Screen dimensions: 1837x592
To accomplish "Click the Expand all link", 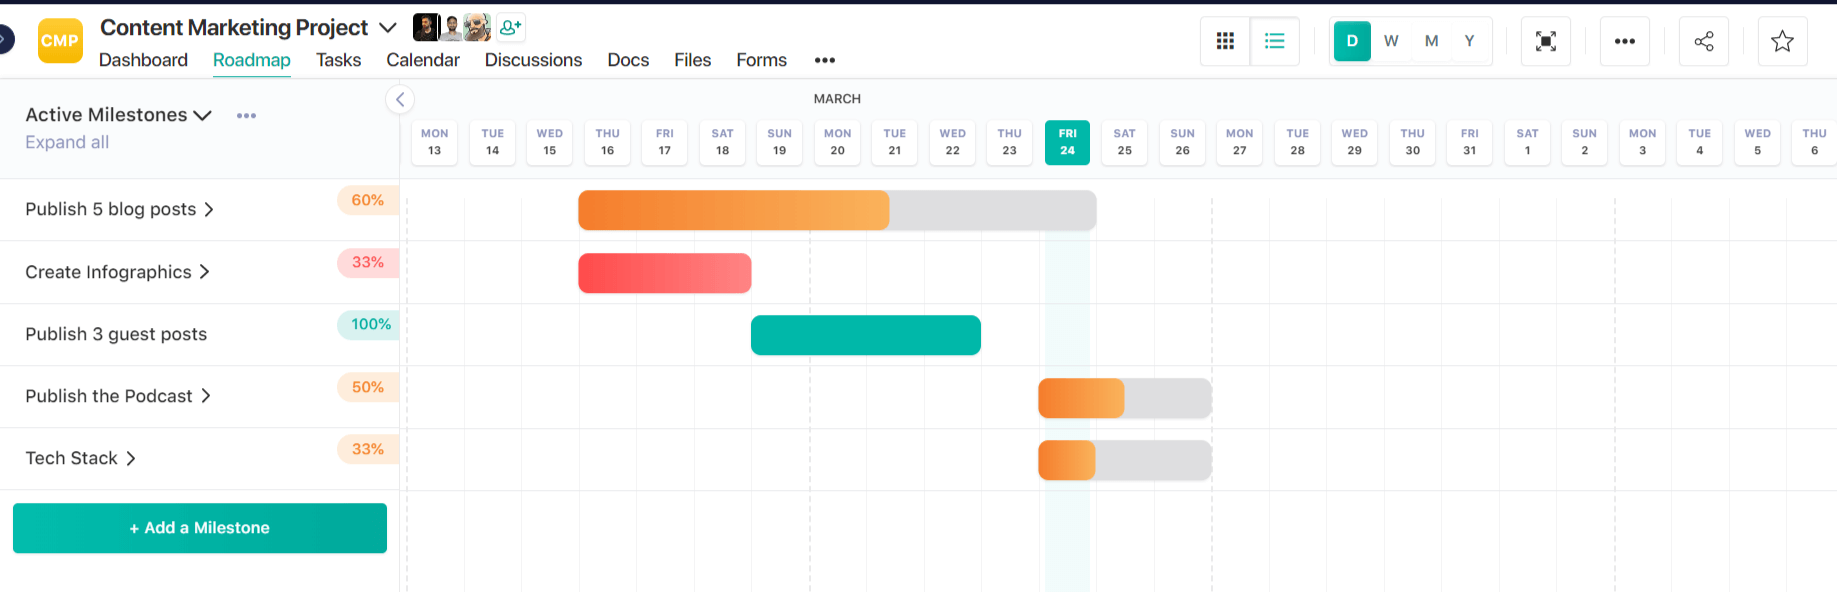I will tap(67, 142).
